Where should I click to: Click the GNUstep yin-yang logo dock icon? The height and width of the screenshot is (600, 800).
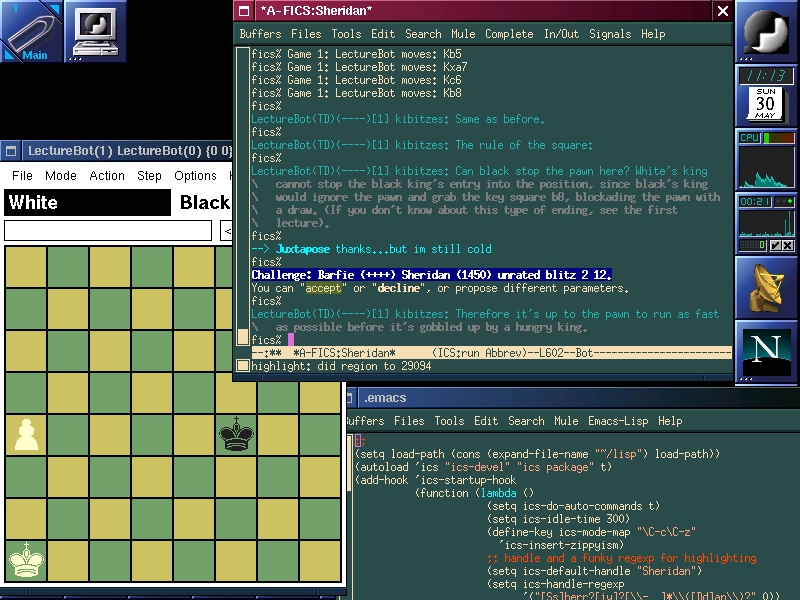pyautogui.click(x=766, y=31)
